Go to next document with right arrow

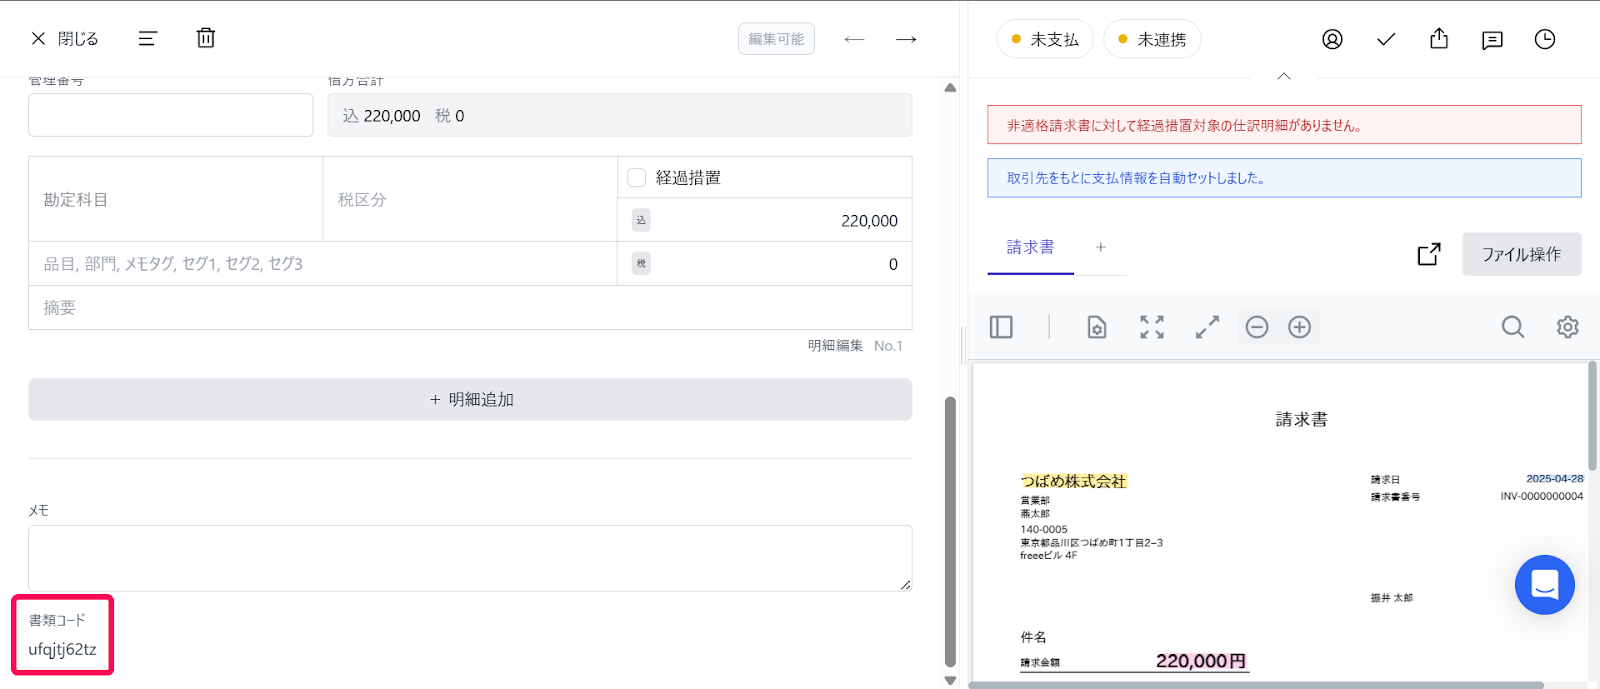[906, 39]
